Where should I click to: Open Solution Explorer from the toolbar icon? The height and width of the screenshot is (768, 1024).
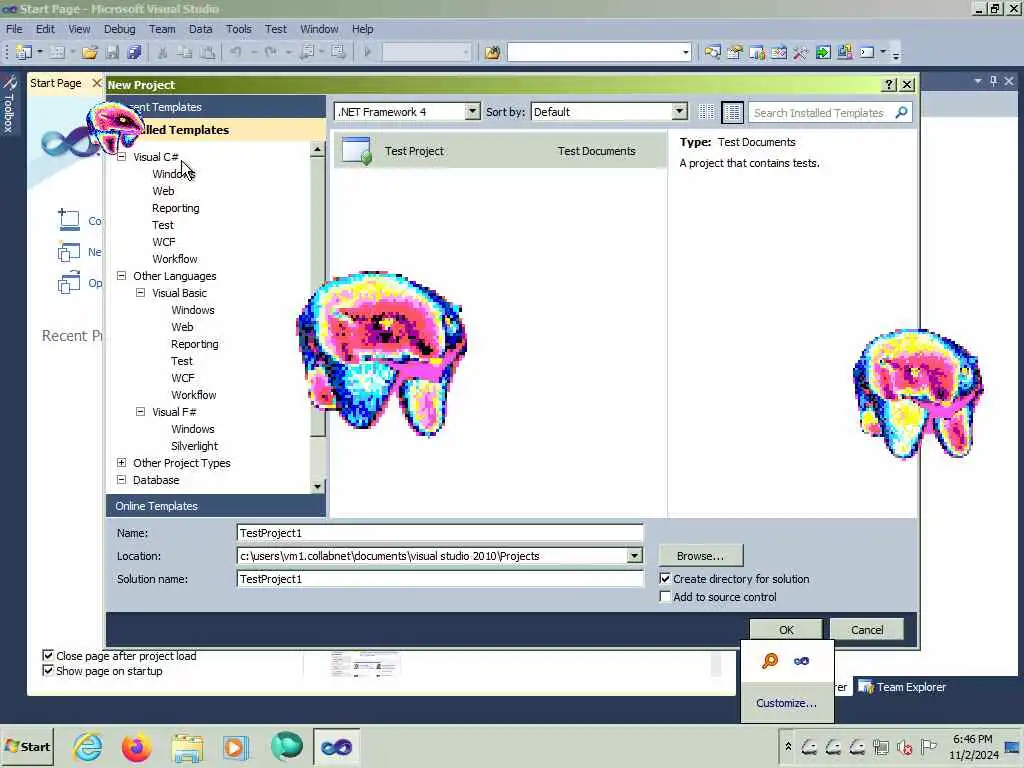(x=712, y=52)
